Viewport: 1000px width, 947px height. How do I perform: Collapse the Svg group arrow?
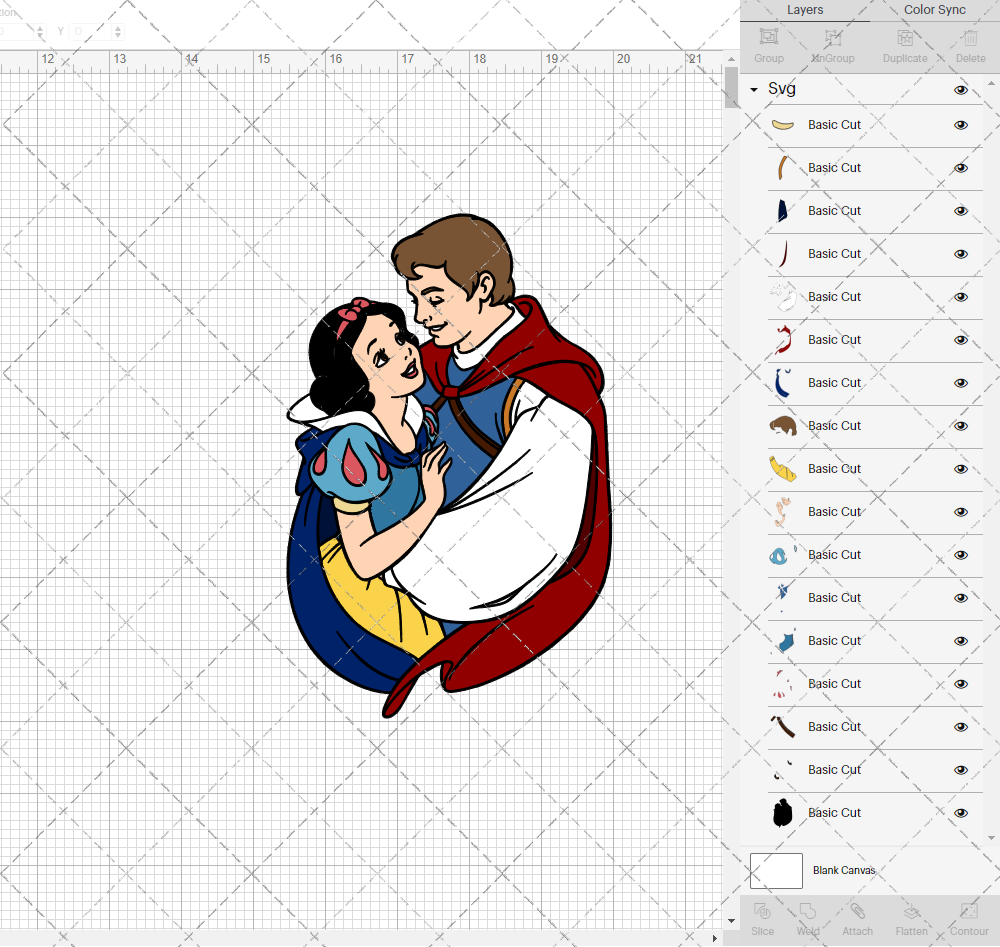[x=754, y=90]
